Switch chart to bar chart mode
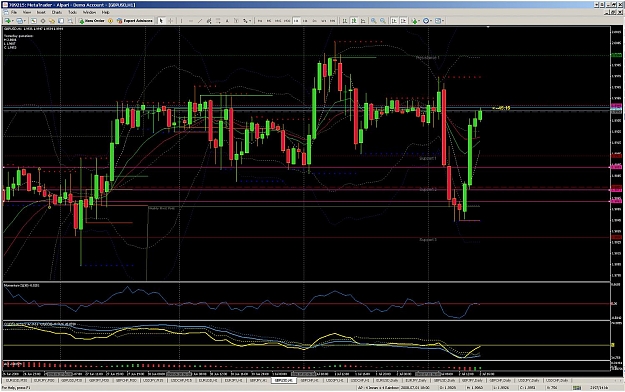The image size is (625, 392). (344, 20)
